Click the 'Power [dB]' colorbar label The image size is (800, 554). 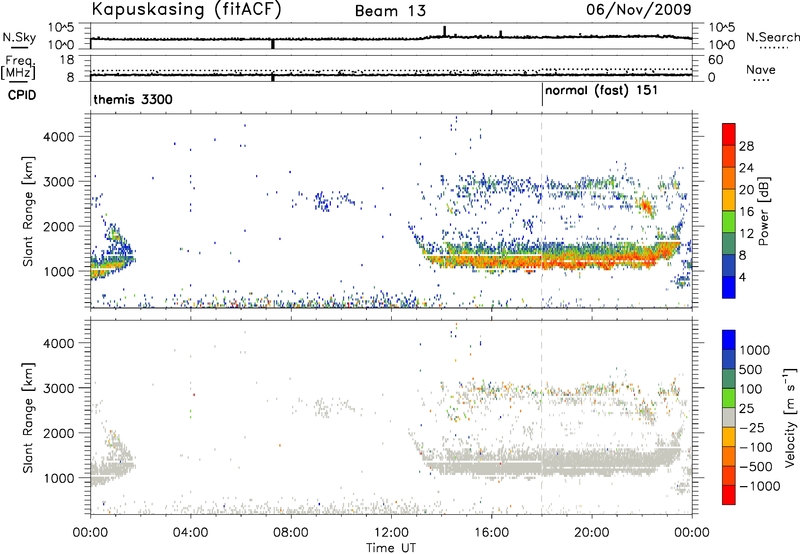point(763,211)
